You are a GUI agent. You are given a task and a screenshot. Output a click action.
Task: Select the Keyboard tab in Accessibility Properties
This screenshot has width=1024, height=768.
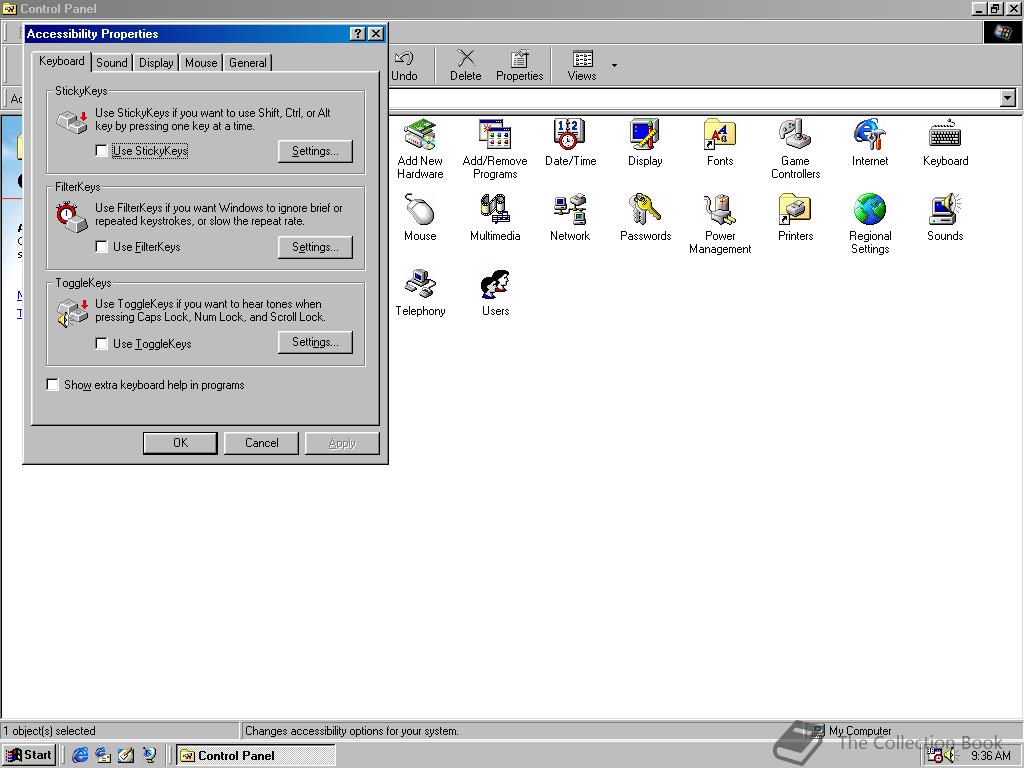click(x=61, y=61)
